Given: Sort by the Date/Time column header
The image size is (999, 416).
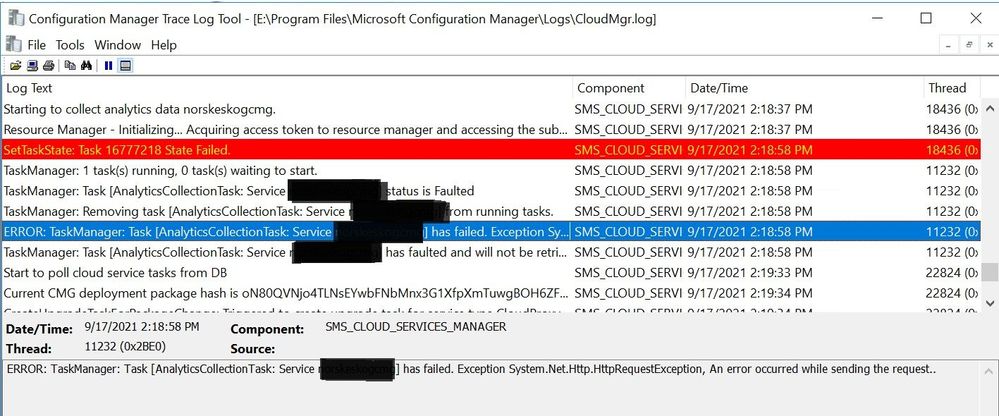Looking at the screenshot, I should (x=719, y=88).
